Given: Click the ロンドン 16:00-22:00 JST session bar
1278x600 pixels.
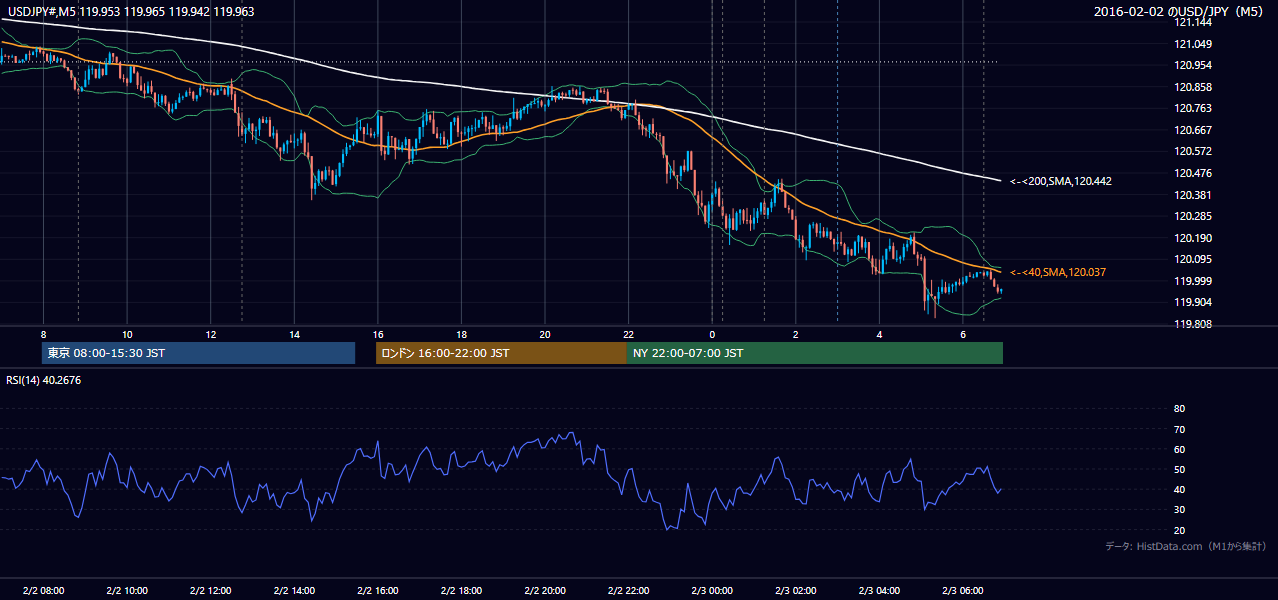Looking at the screenshot, I should point(501,353).
